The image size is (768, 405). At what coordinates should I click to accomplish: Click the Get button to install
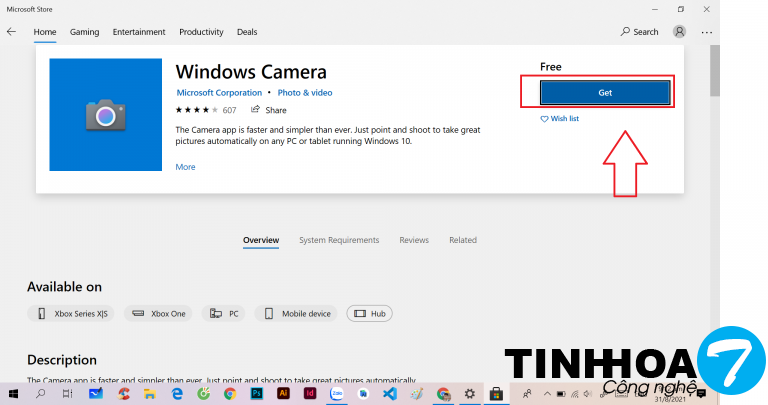pyautogui.click(x=605, y=92)
